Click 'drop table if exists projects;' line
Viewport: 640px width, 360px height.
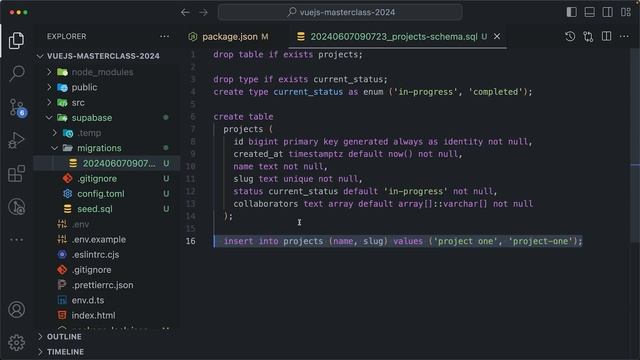point(288,55)
